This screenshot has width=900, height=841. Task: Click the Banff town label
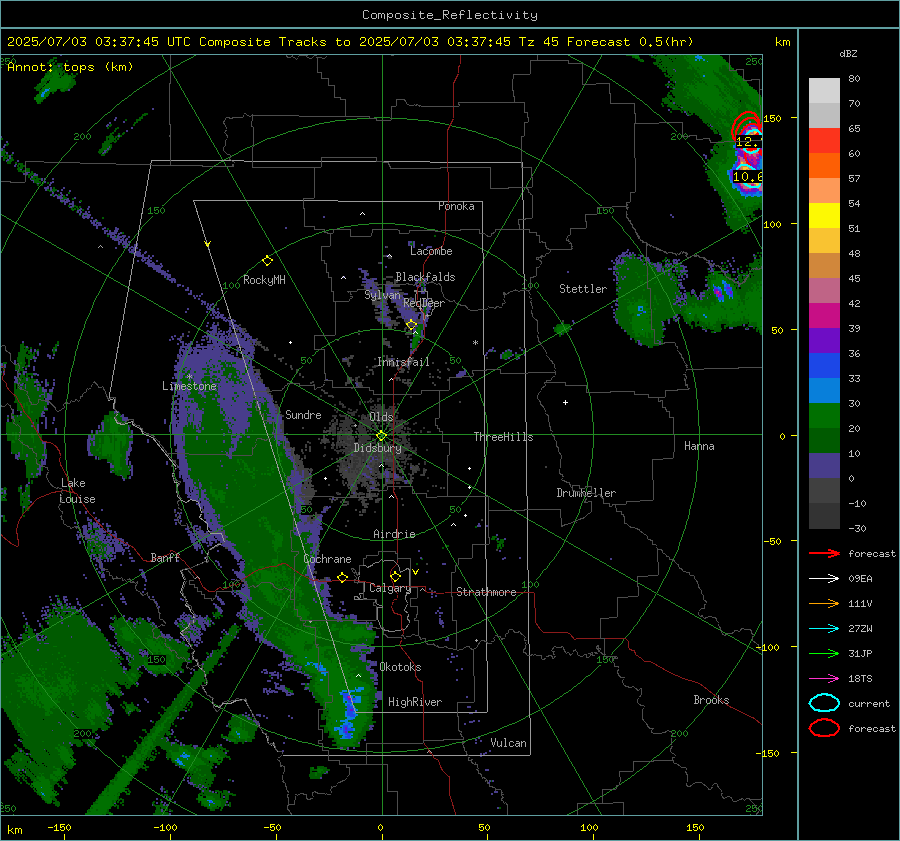[x=165, y=558]
